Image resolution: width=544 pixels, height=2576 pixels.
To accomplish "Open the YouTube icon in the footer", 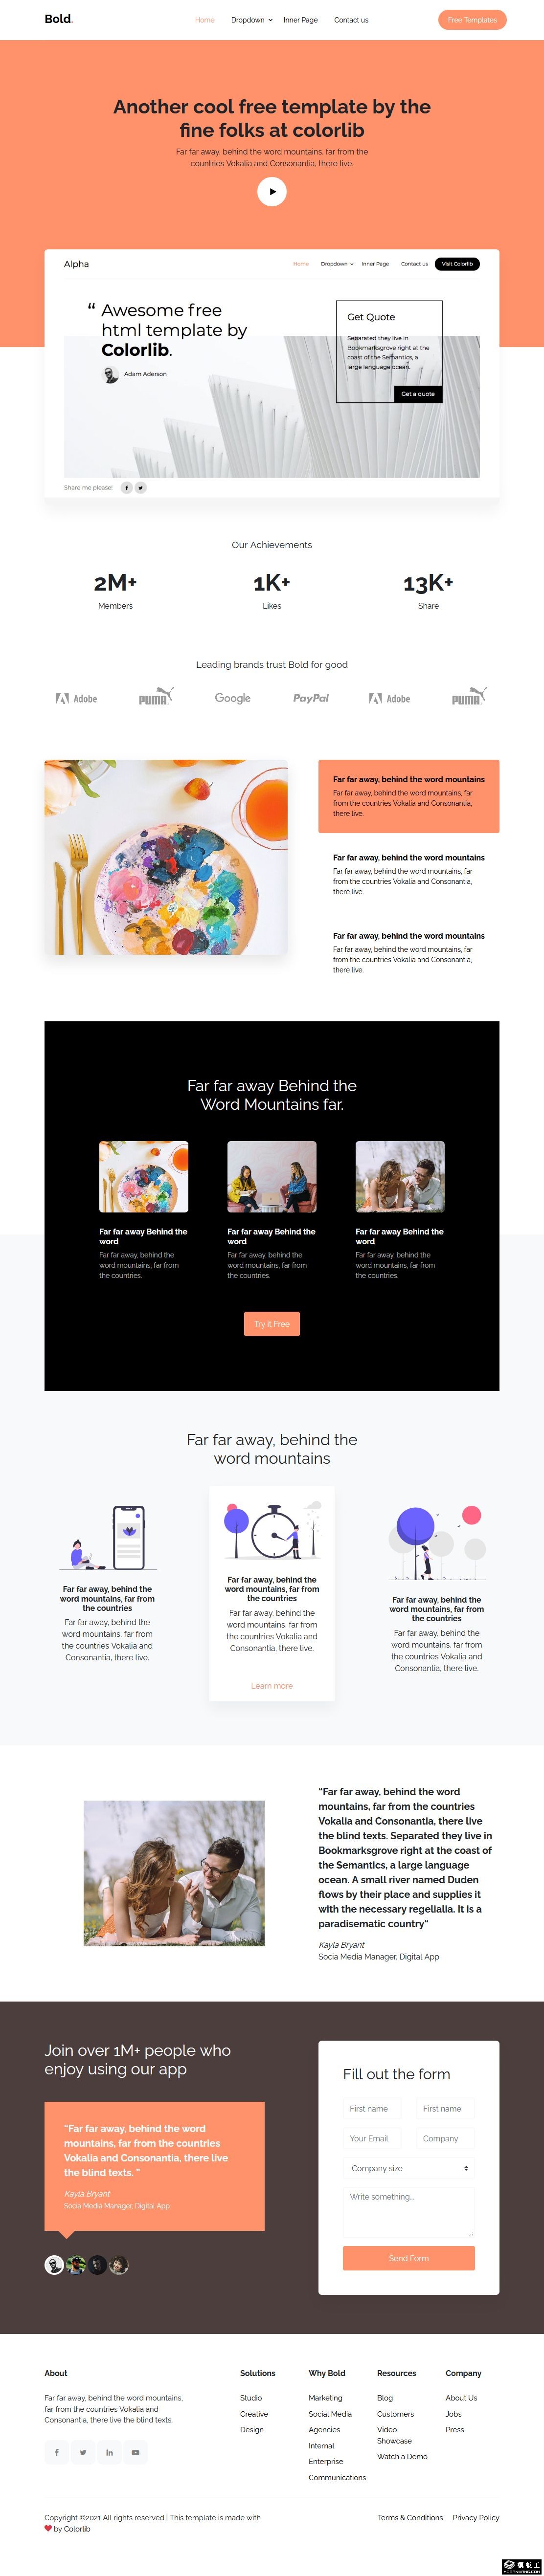I will (x=136, y=2452).
